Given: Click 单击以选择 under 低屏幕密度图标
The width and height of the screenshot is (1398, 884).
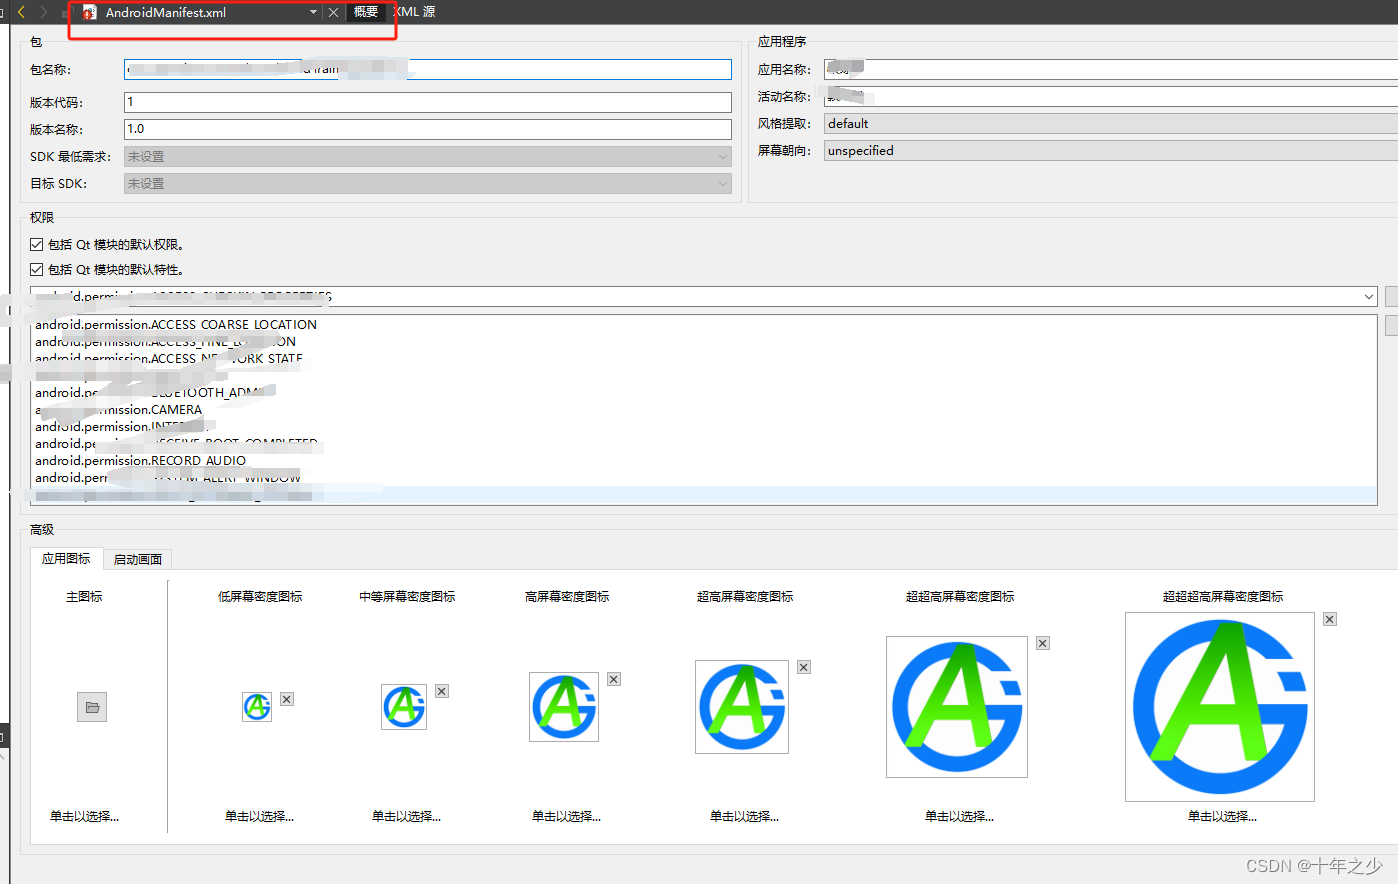Looking at the screenshot, I should pyautogui.click(x=259, y=816).
